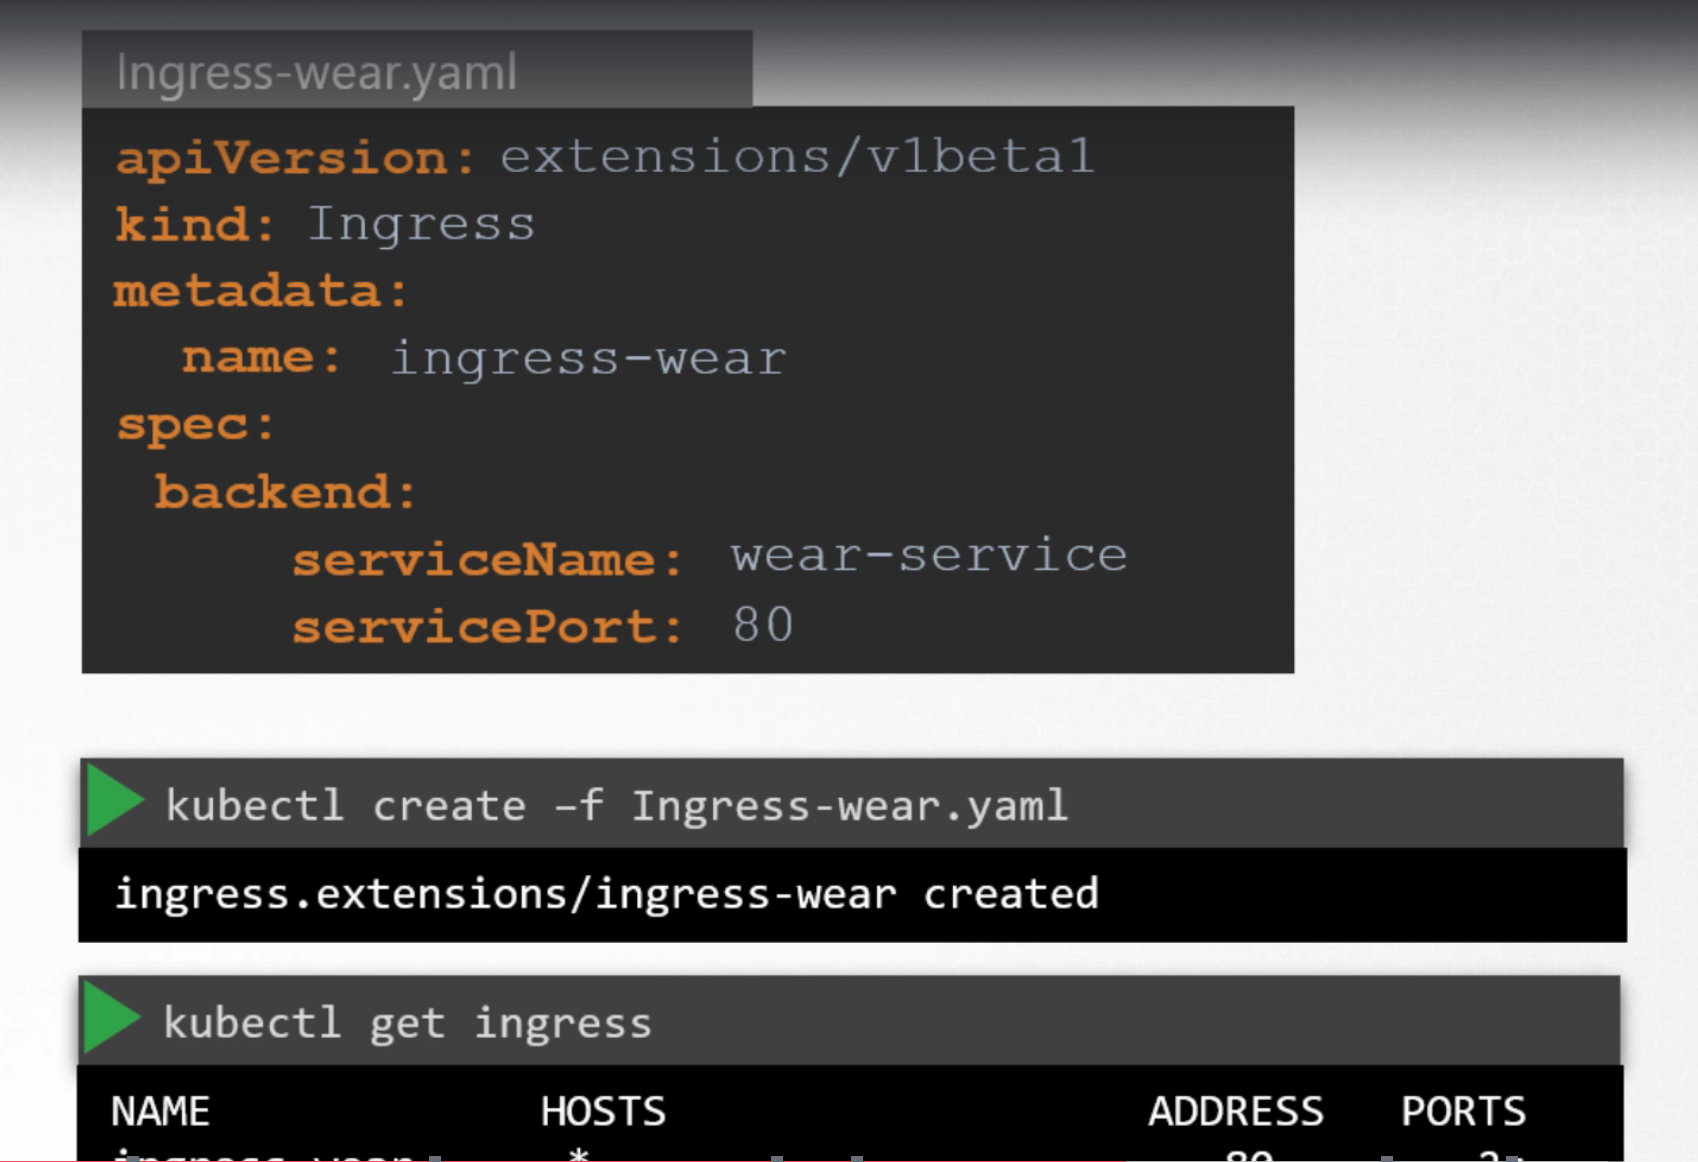Click the 'name:' key under metadata
Screen dimensions: 1698x1162
point(261,357)
